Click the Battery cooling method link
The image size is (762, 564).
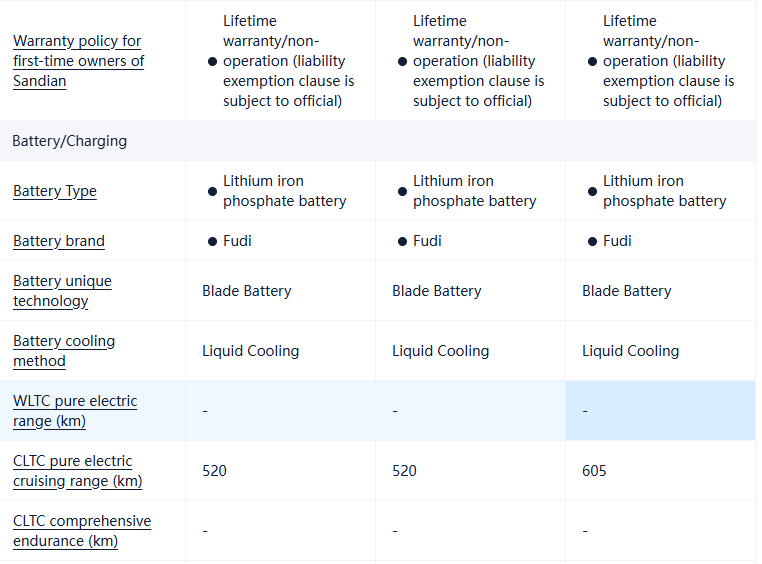pyautogui.click(x=64, y=351)
